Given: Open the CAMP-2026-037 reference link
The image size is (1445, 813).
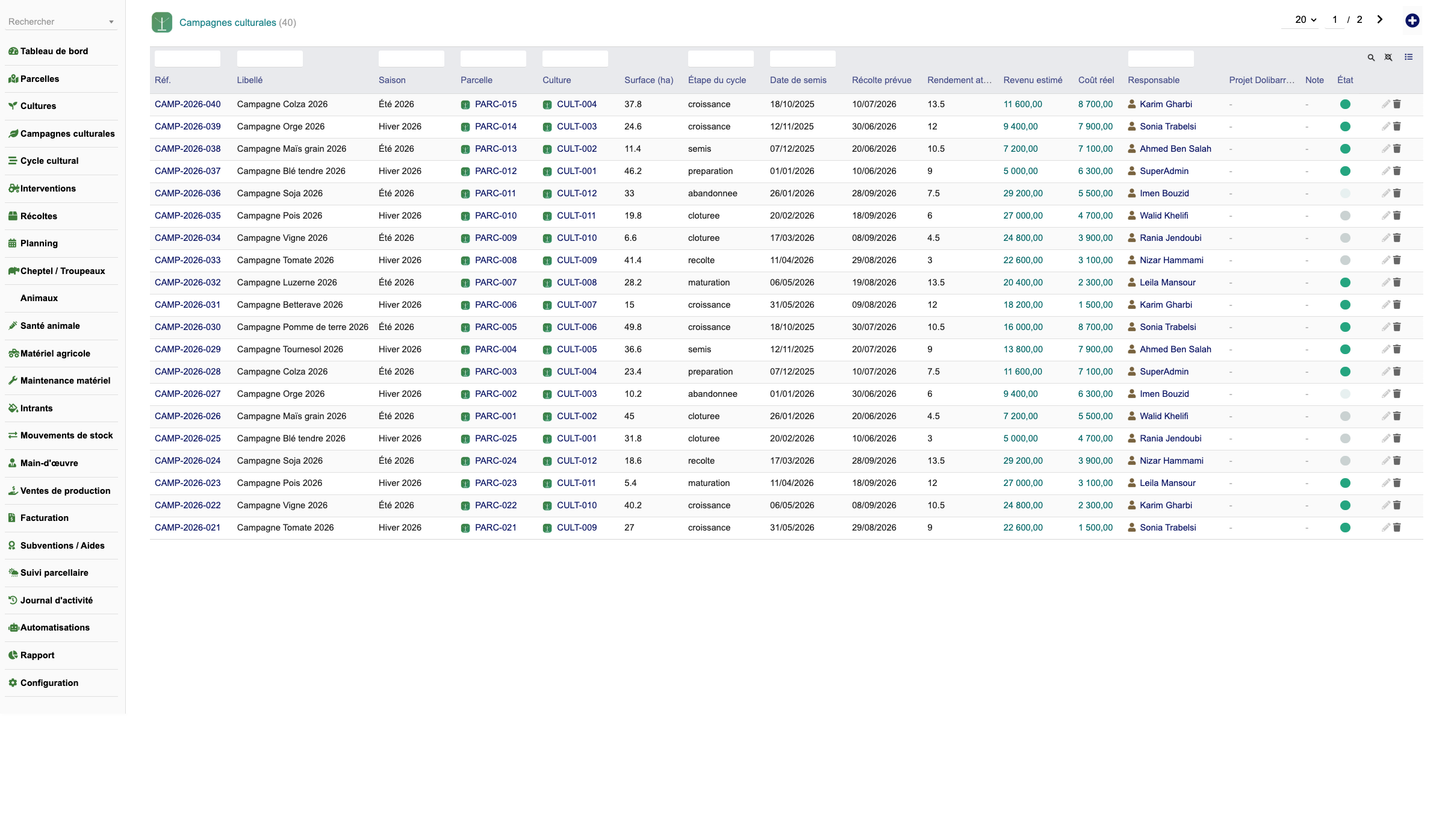Looking at the screenshot, I should pyautogui.click(x=188, y=171).
